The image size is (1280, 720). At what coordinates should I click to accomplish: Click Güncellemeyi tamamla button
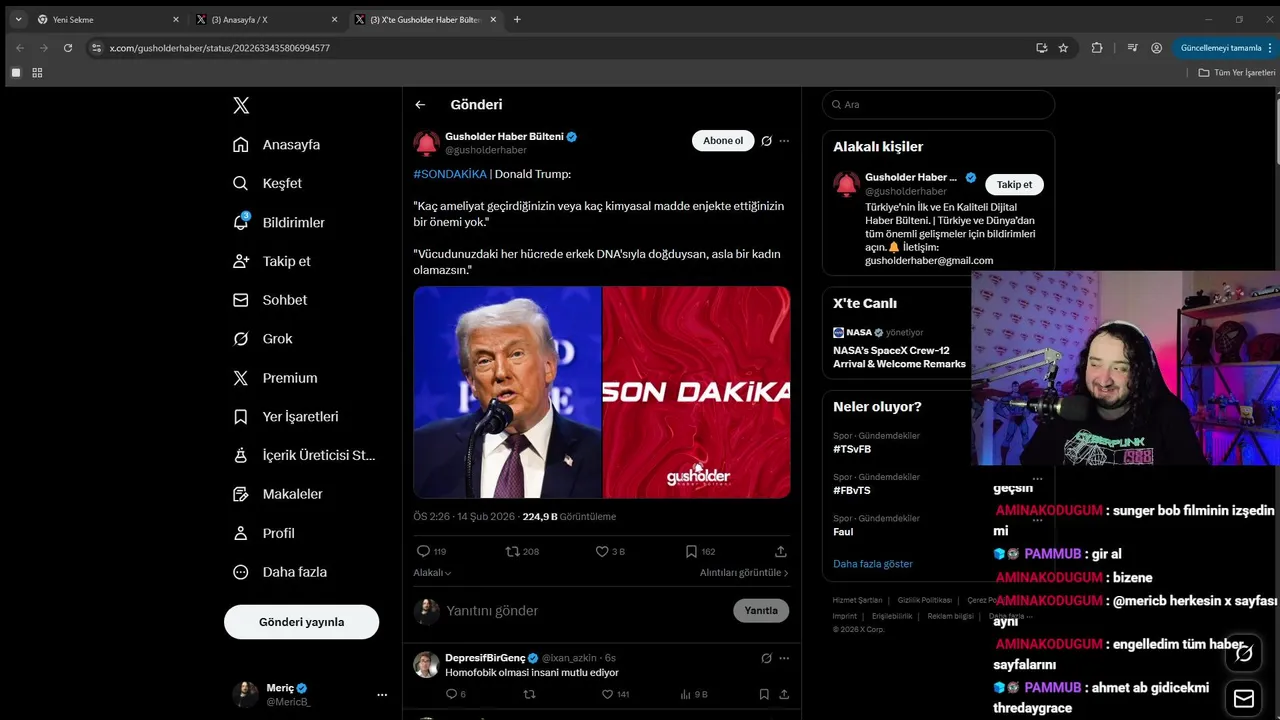point(1221,48)
